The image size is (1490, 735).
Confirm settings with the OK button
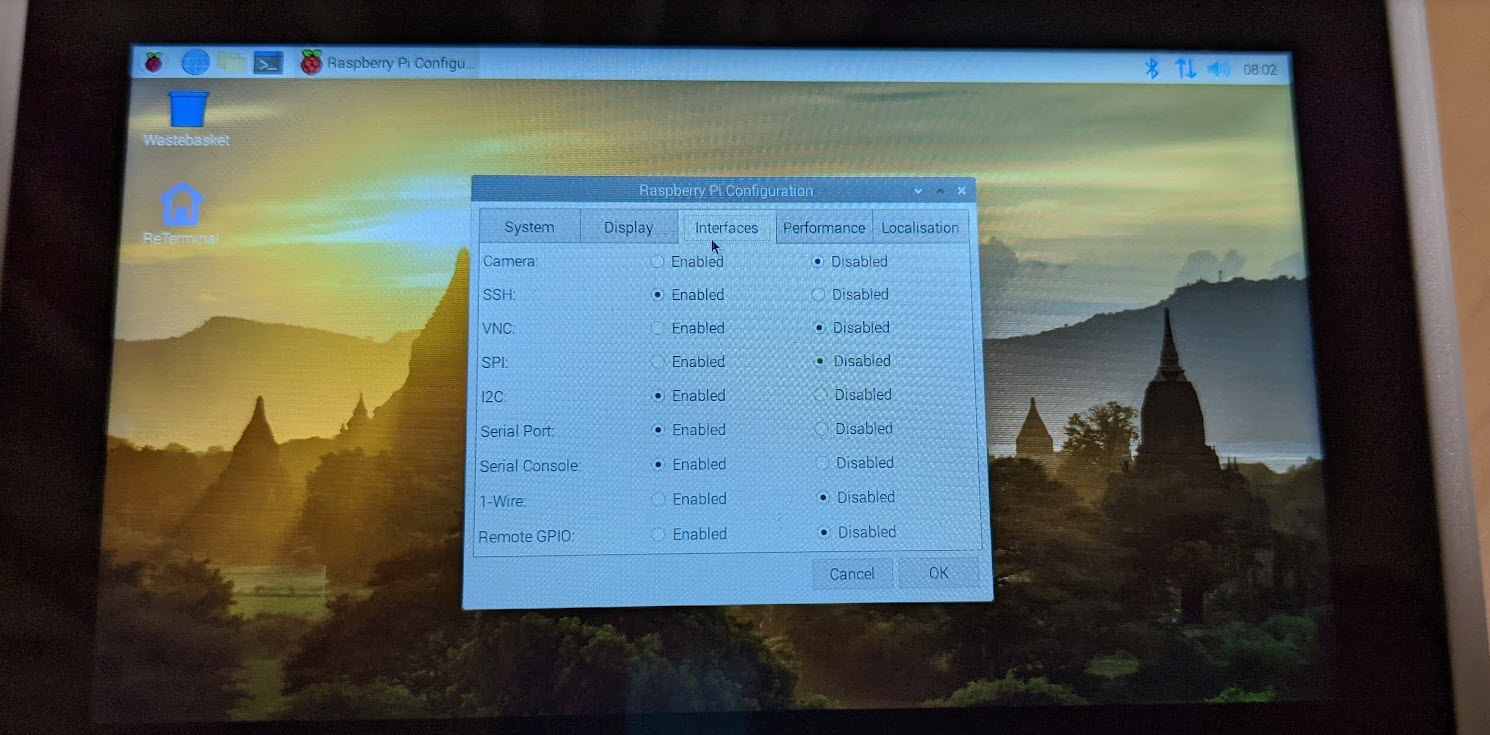pyautogui.click(x=938, y=573)
